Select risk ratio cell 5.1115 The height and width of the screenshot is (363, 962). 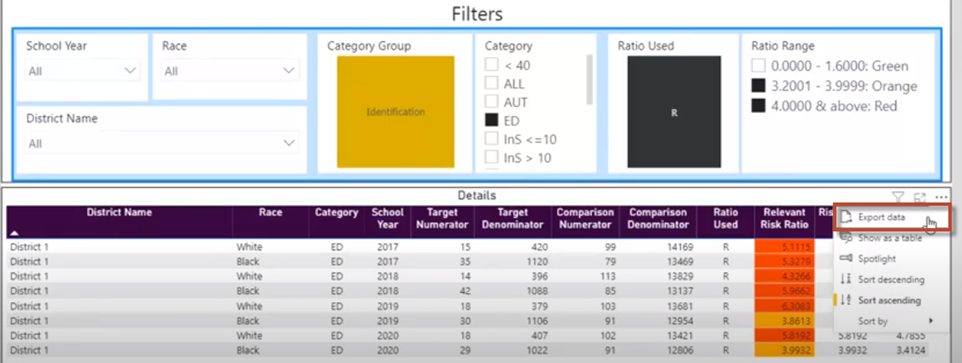click(x=785, y=246)
